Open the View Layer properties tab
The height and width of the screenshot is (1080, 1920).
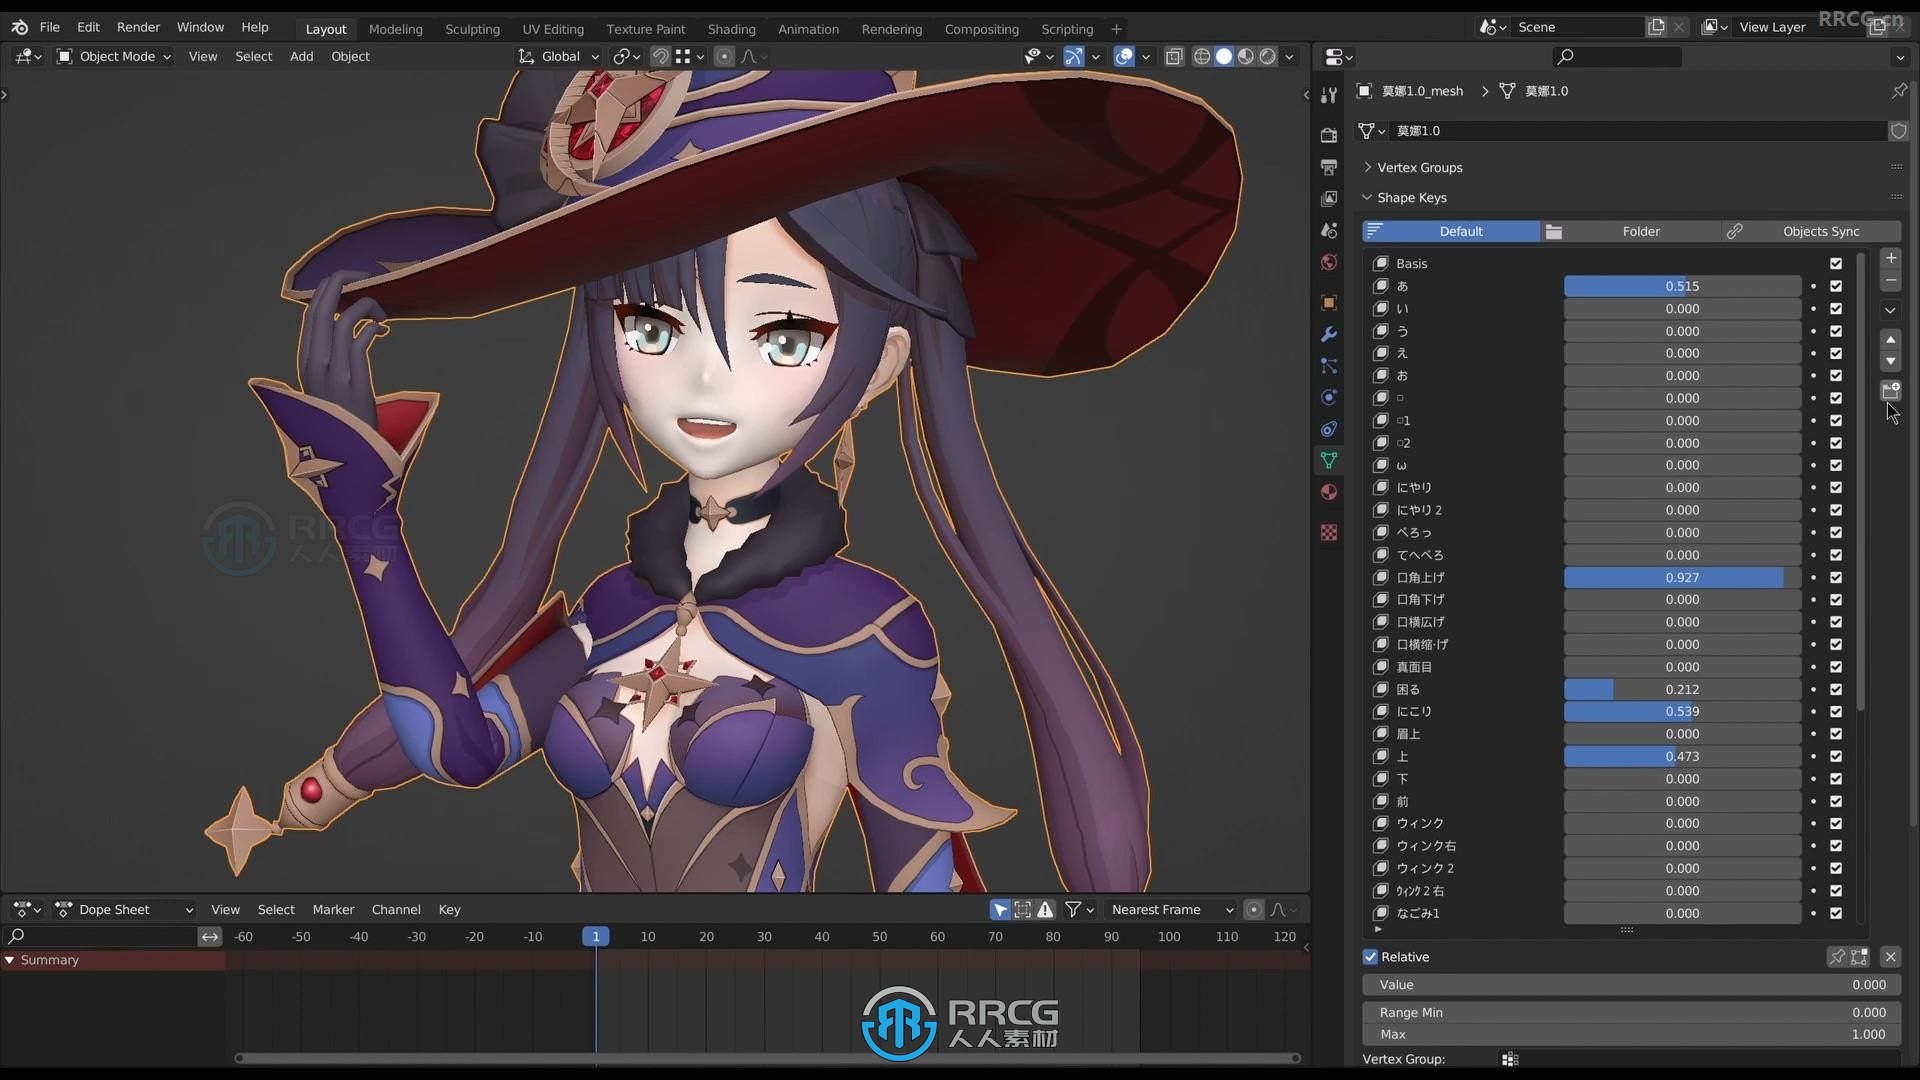click(1328, 199)
